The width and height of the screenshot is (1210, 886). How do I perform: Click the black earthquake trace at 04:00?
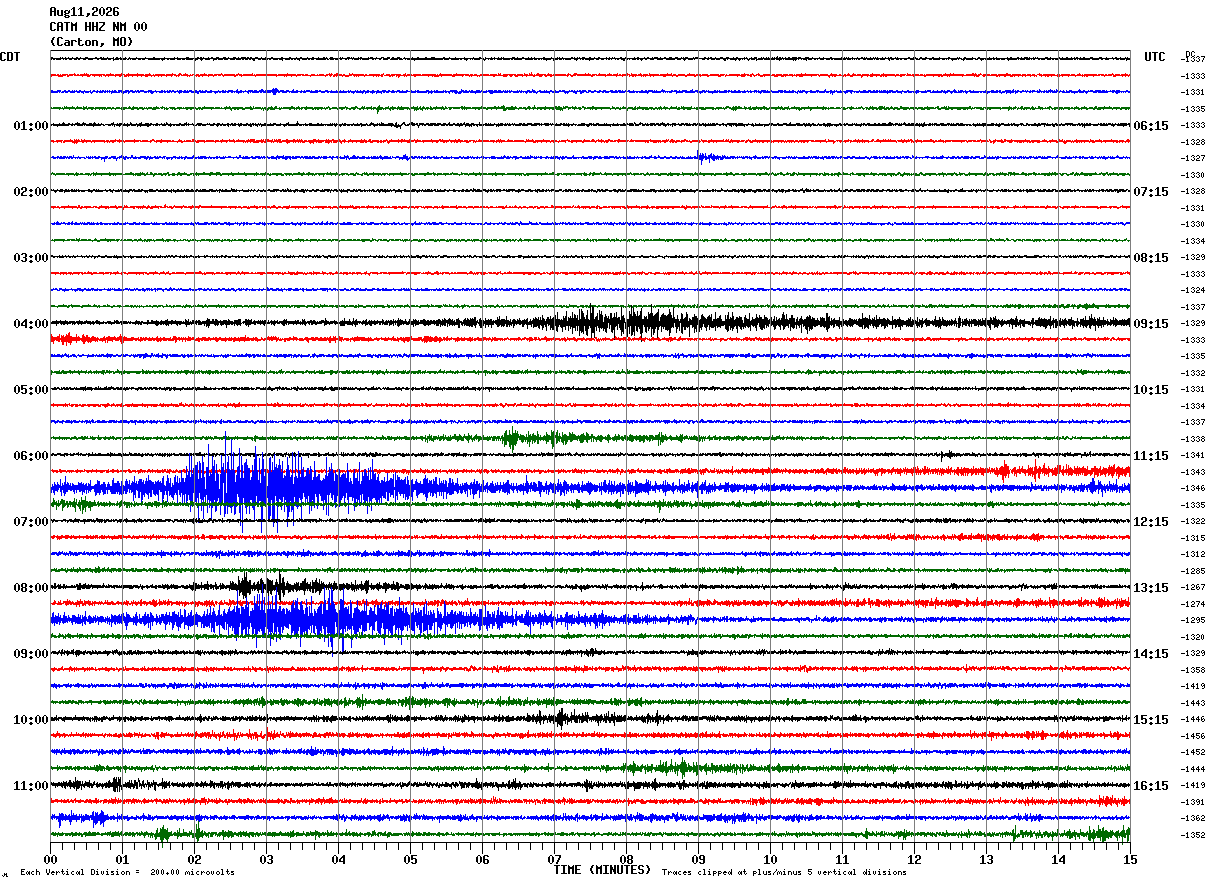tap(640, 322)
